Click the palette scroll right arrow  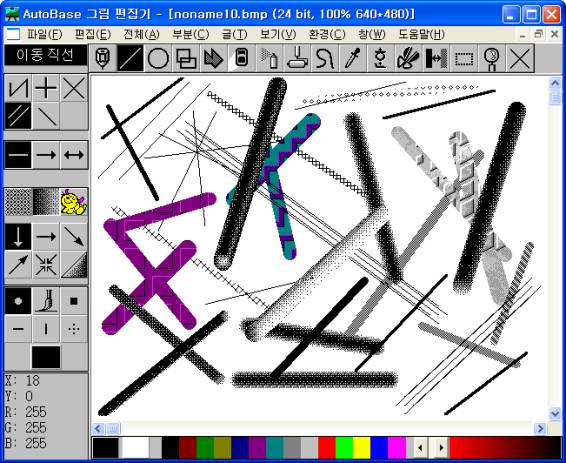tap(441, 448)
